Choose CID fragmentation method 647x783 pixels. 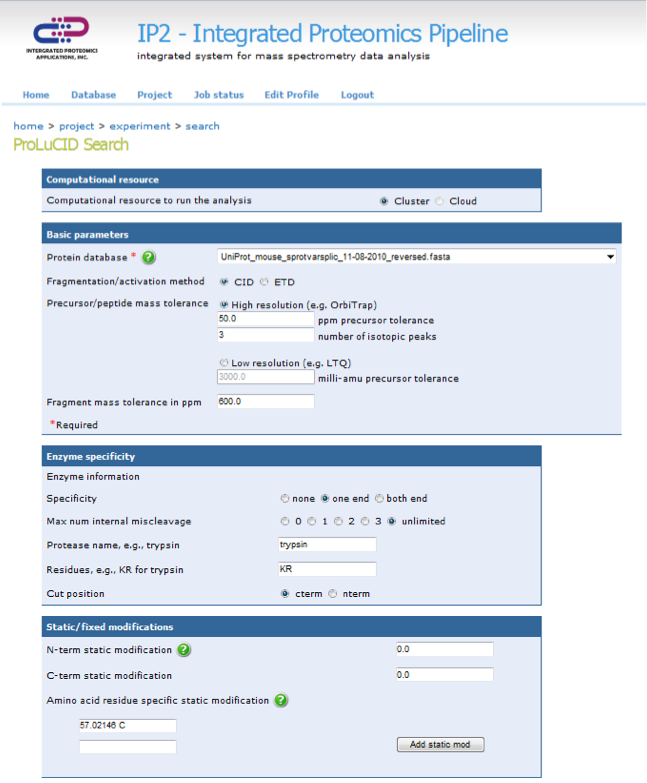pos(224,282)
